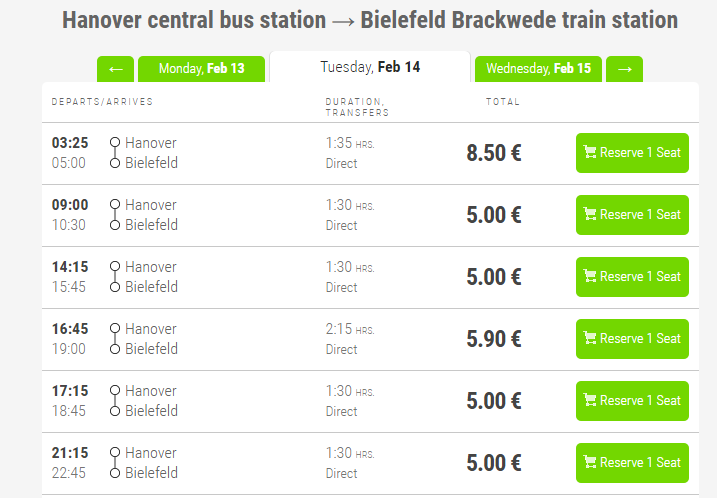Click the route stops icon for 14:15 trip

(x=115, y=277)
